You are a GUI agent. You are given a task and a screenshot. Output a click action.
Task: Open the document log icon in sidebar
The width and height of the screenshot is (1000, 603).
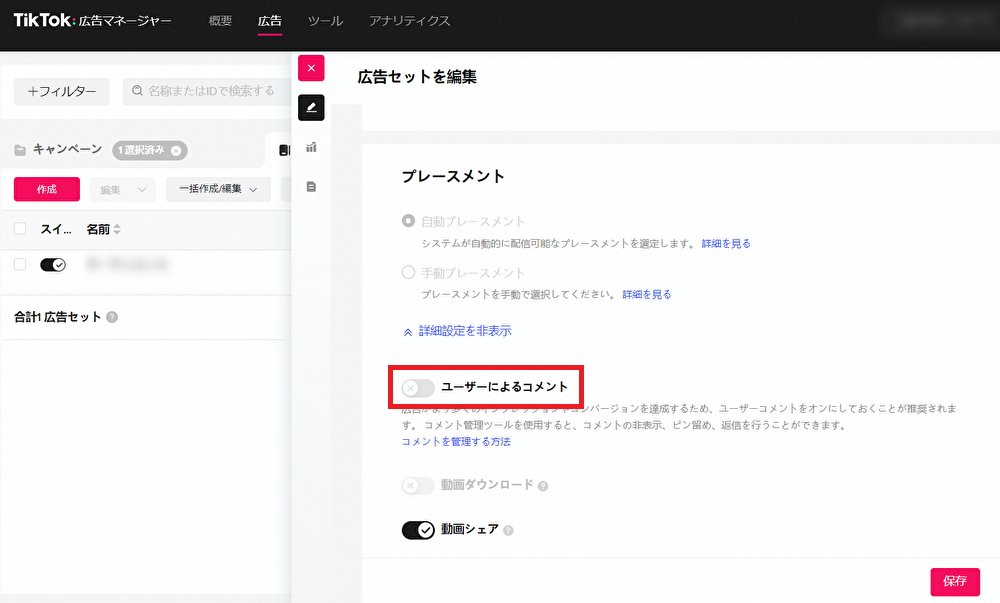tap(311, 187)
